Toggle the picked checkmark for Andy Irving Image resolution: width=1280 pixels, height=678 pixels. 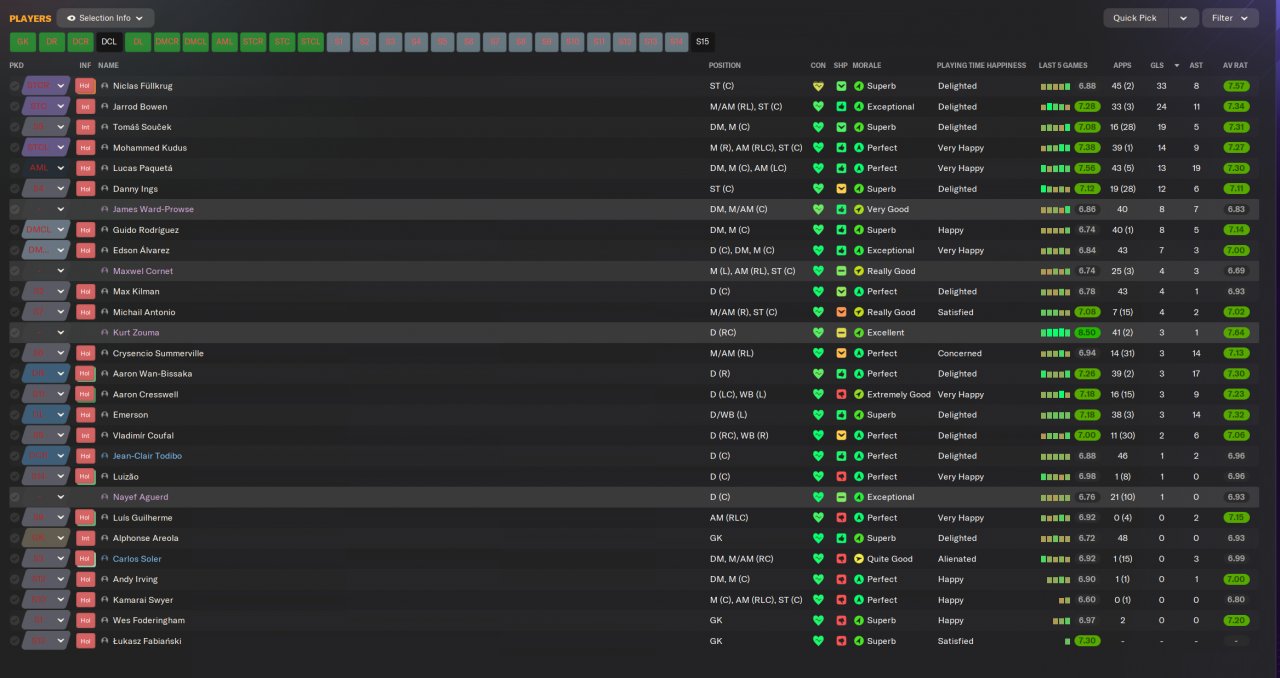point(14,579)
